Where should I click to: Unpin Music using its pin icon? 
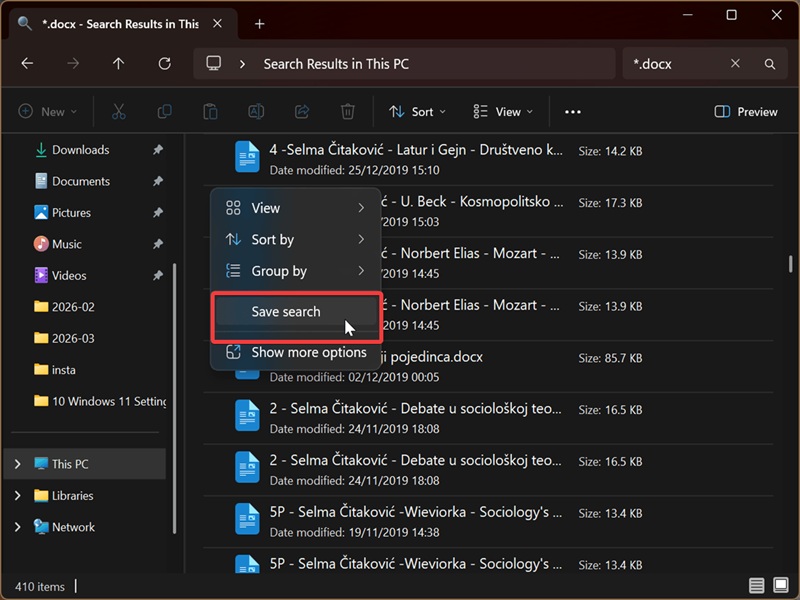pos(158,244)
